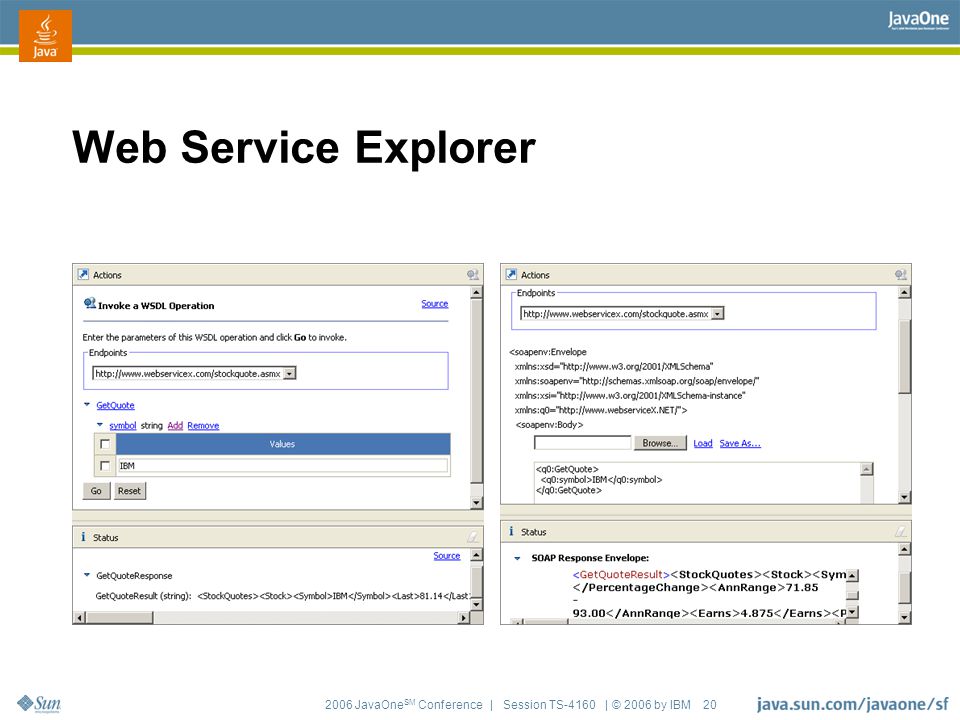Click the right Status panel eraser icon

(900, 531)
